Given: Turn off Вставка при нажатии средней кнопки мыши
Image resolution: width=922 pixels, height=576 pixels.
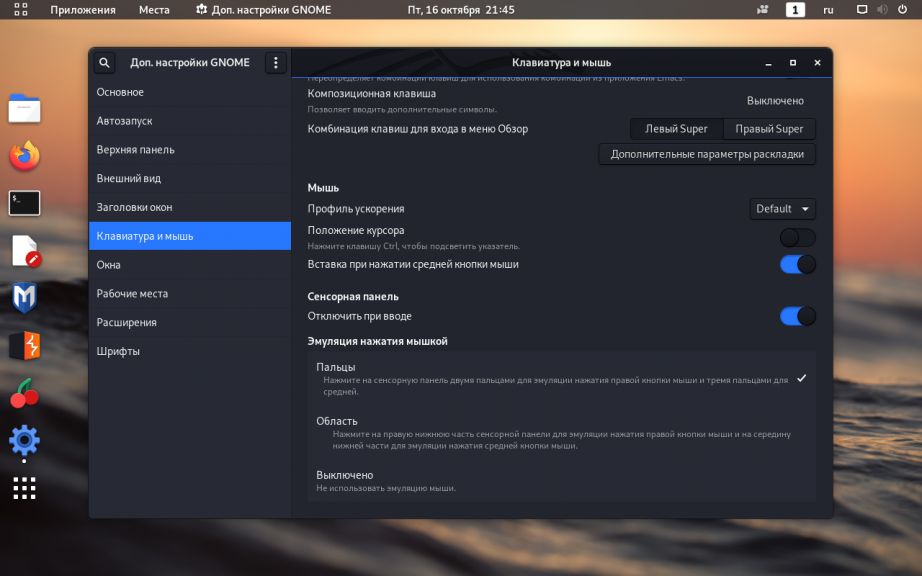Looking at the screenshot, I should [797, 264].
